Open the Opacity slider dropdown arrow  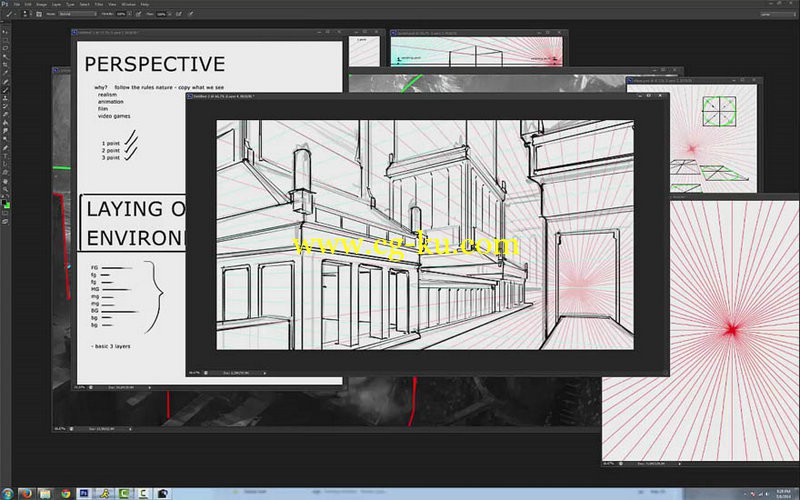click(x=130, y=14)
